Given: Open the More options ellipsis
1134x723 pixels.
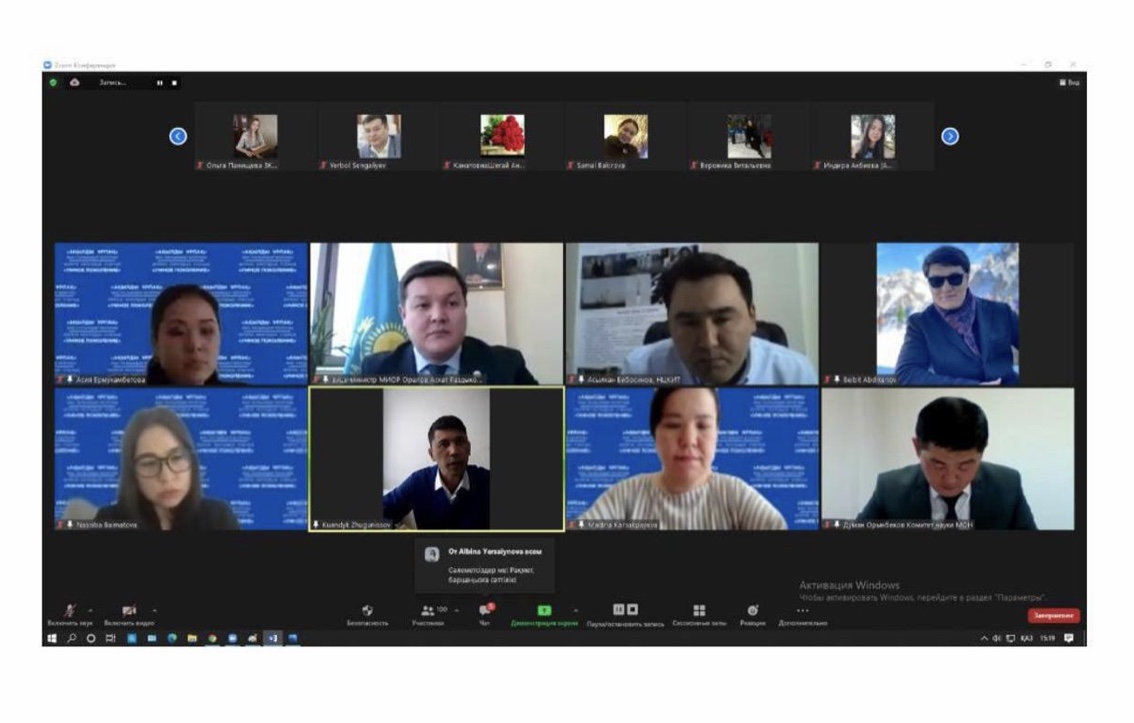Looking at the screenshot, I should pos(802,611).
